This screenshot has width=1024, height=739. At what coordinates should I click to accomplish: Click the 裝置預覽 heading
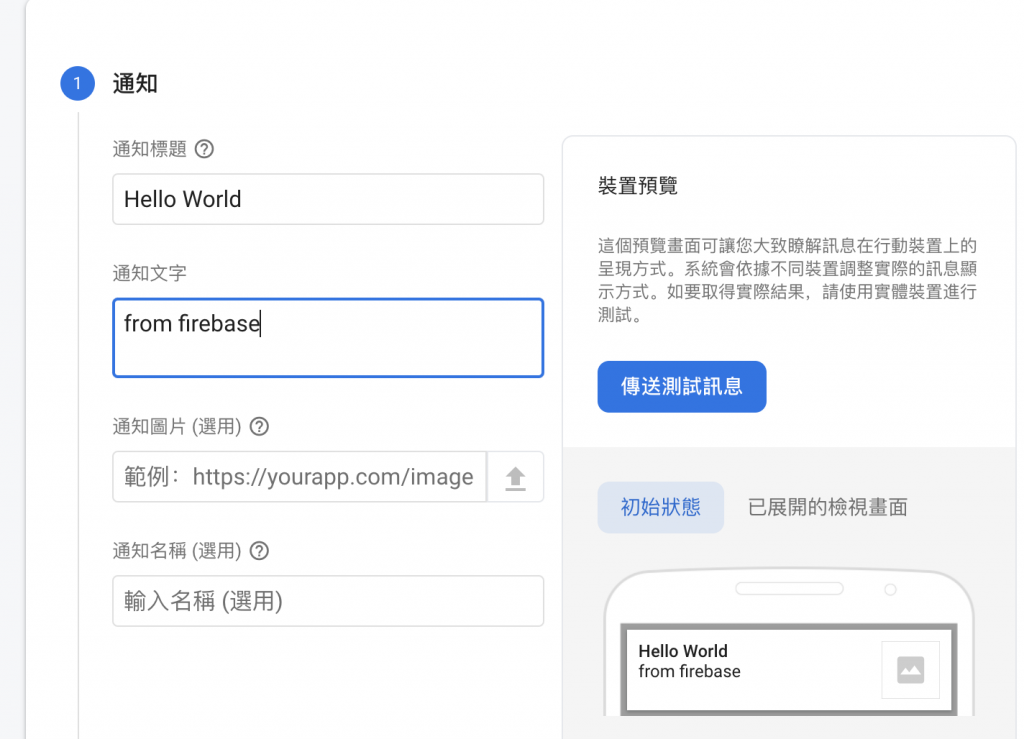(637, 186)
